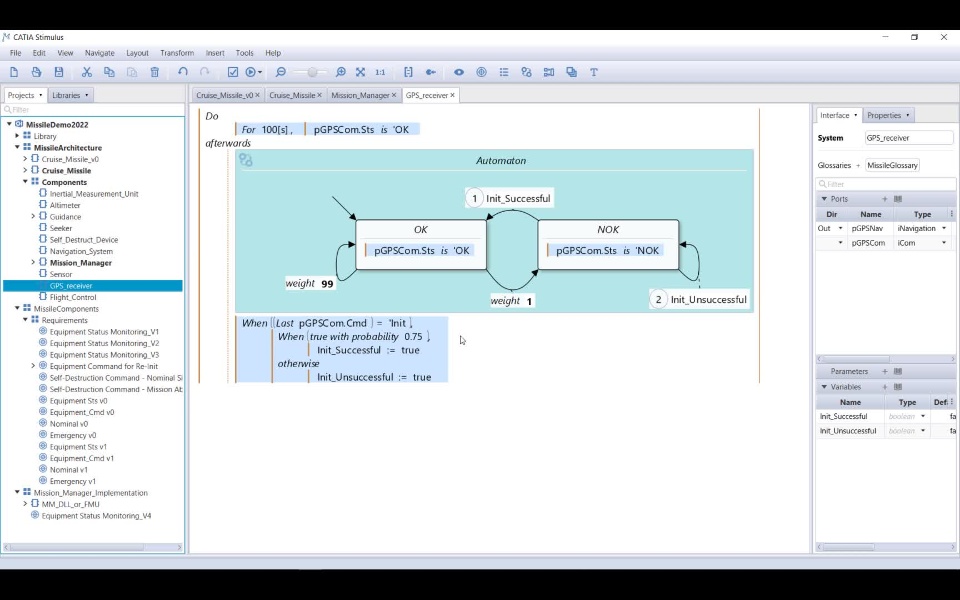The width and height of the screenshot is (960, 600).
Task: Open type dropdown for Init_Successful variable
Action: coord(923,416)
